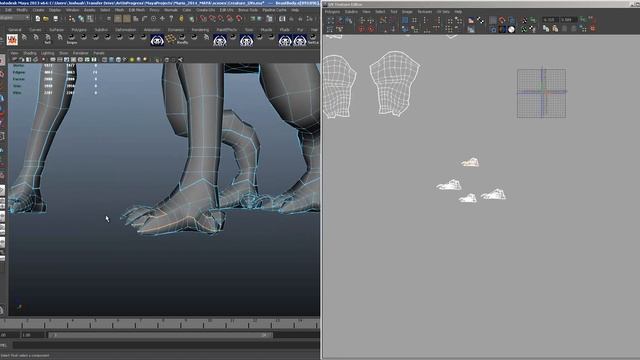Set viewport to smooth shade all
The image size is (640, 360).
tap(111, 59)
